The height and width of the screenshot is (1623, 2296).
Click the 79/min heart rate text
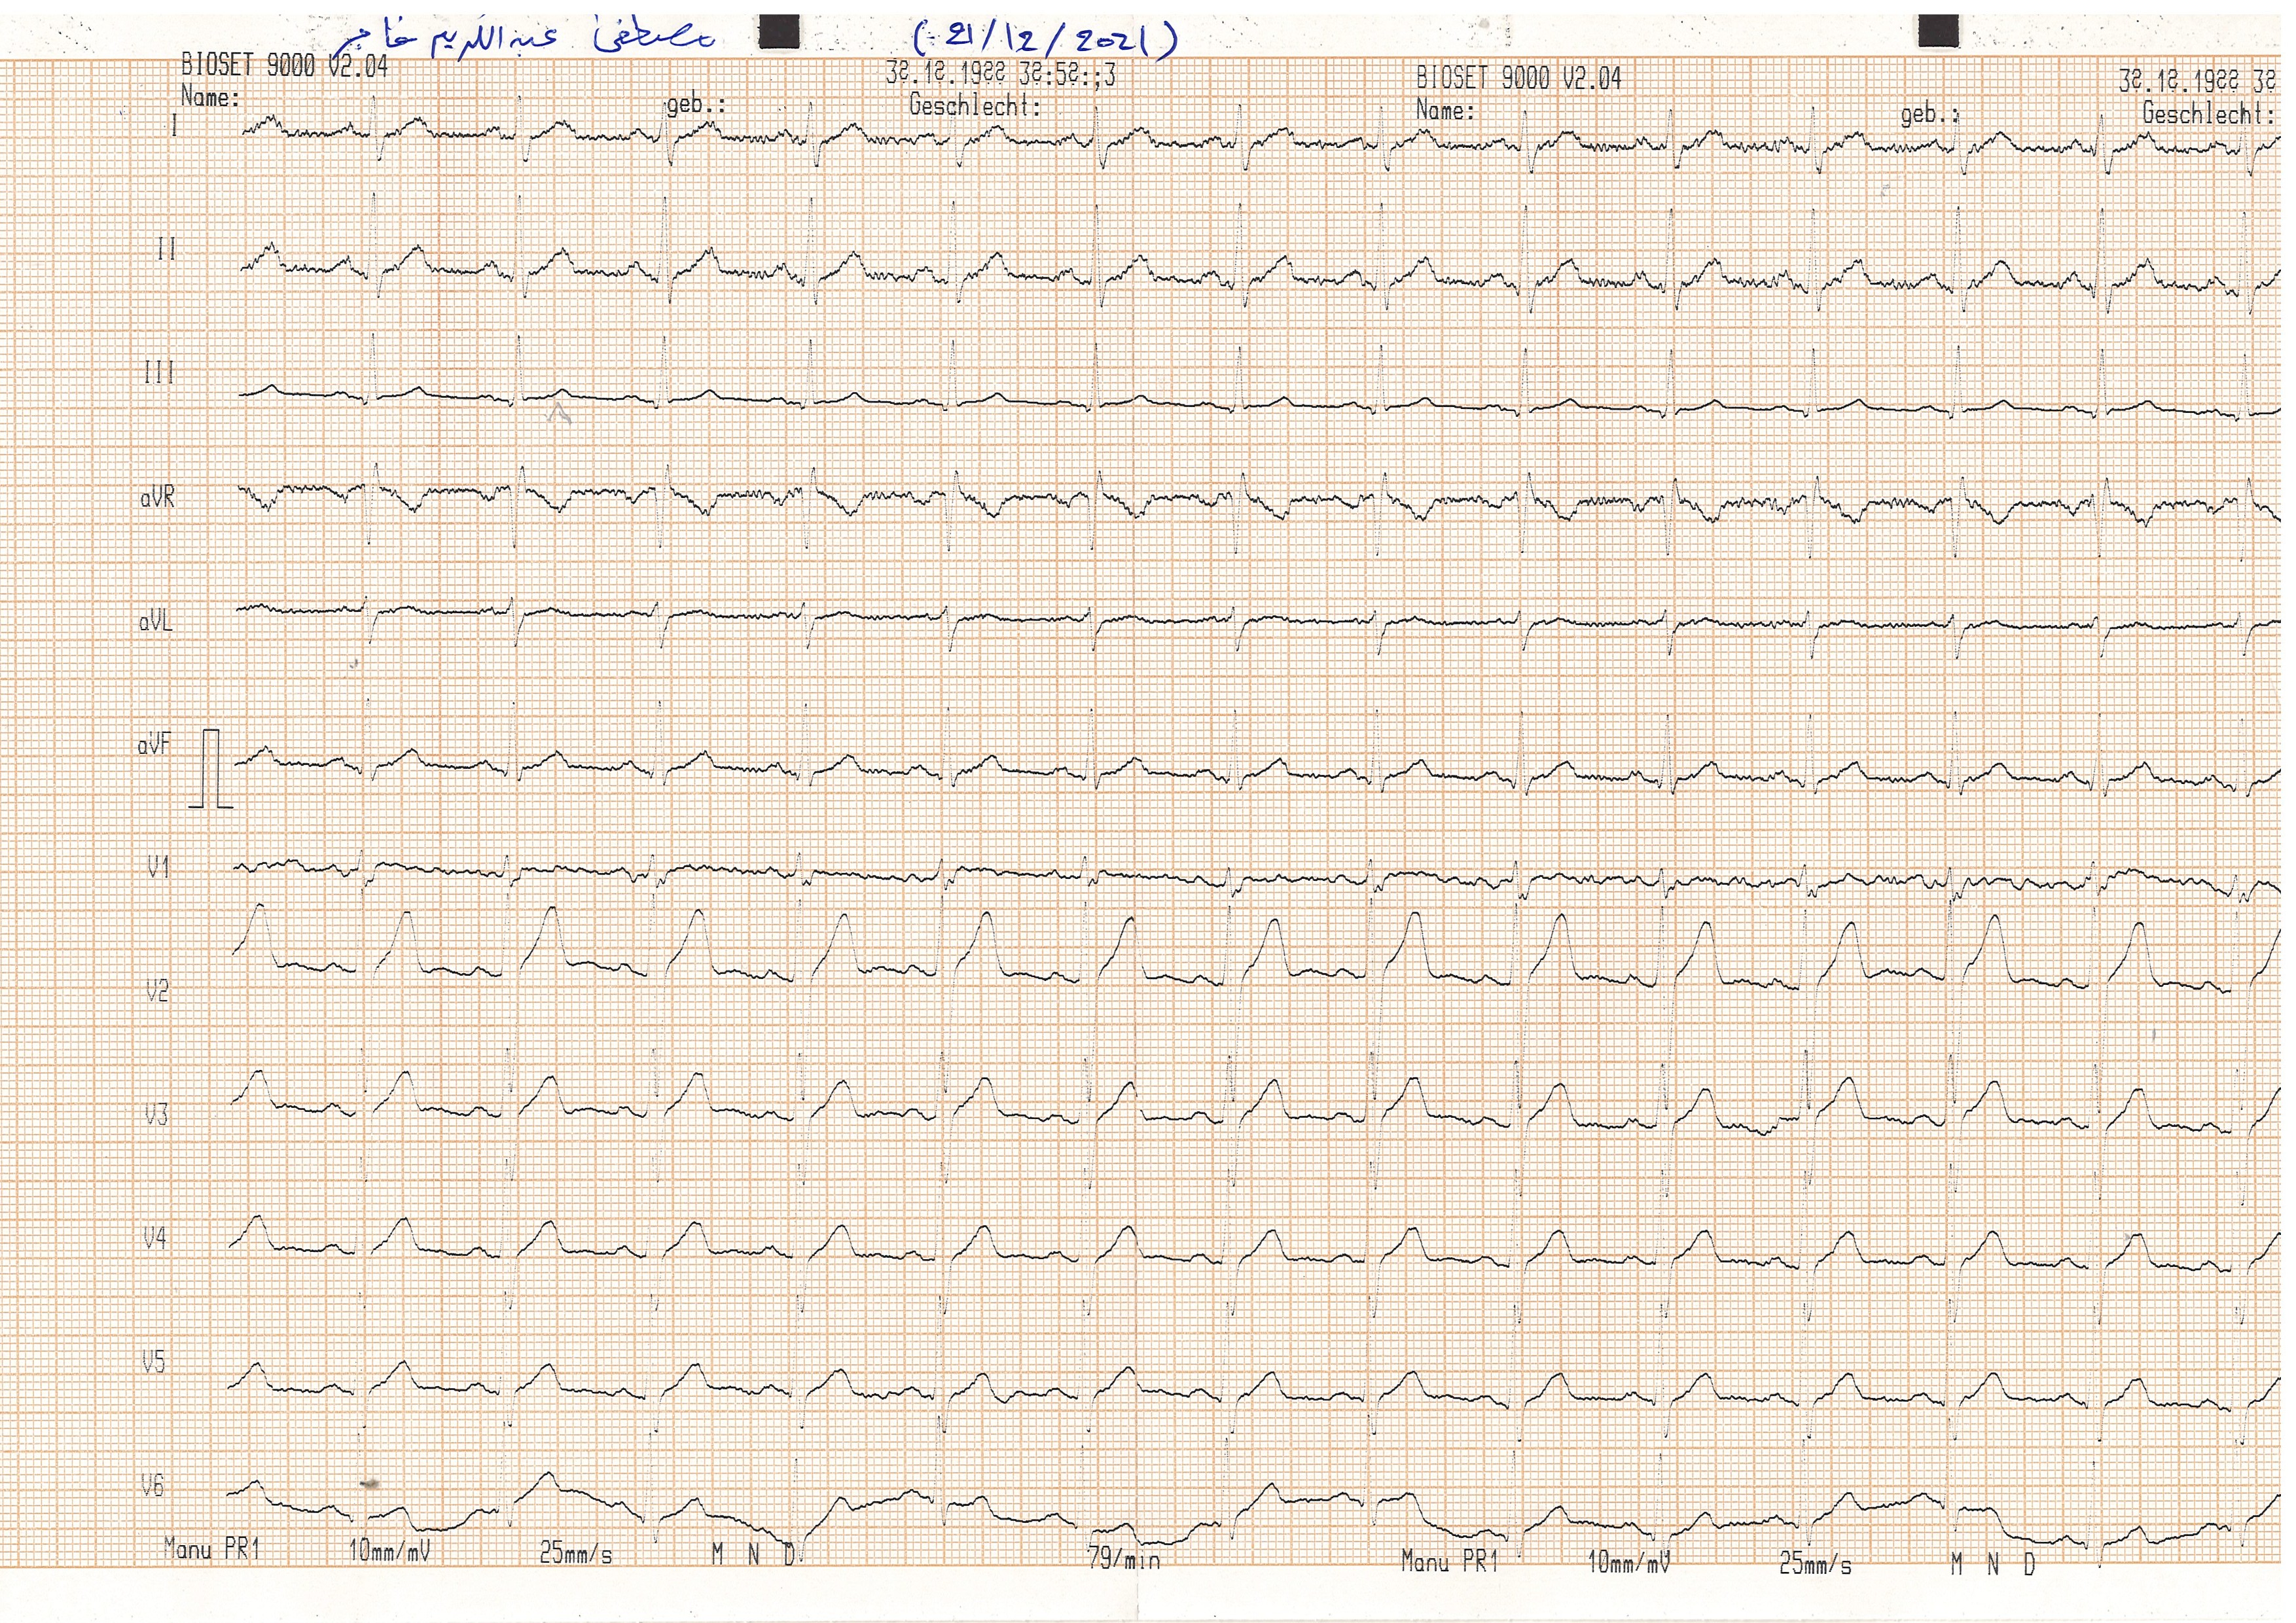1124,1559
